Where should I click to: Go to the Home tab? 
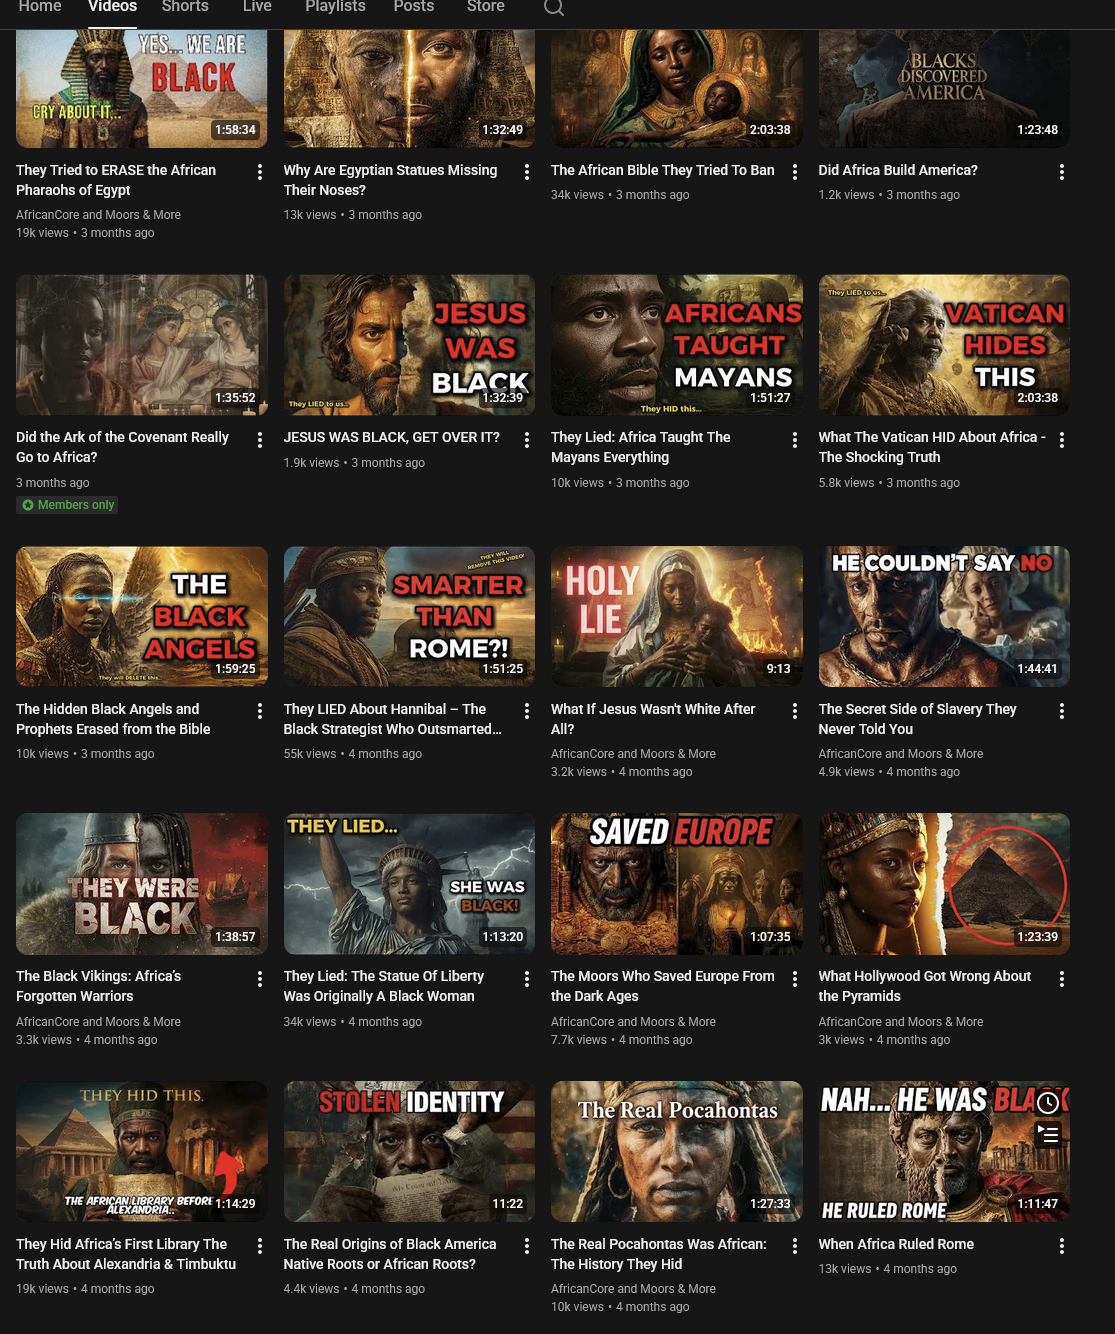[40, 7]
